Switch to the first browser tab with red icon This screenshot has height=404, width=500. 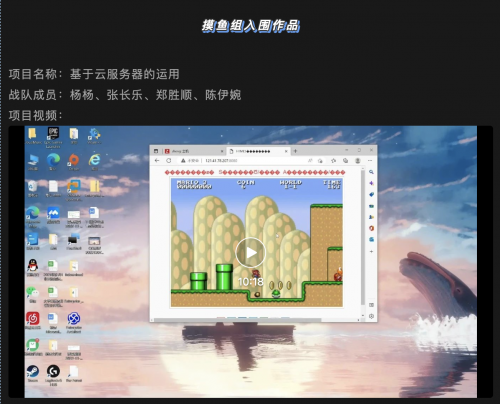pyautogui.click(x=194, y=151)
